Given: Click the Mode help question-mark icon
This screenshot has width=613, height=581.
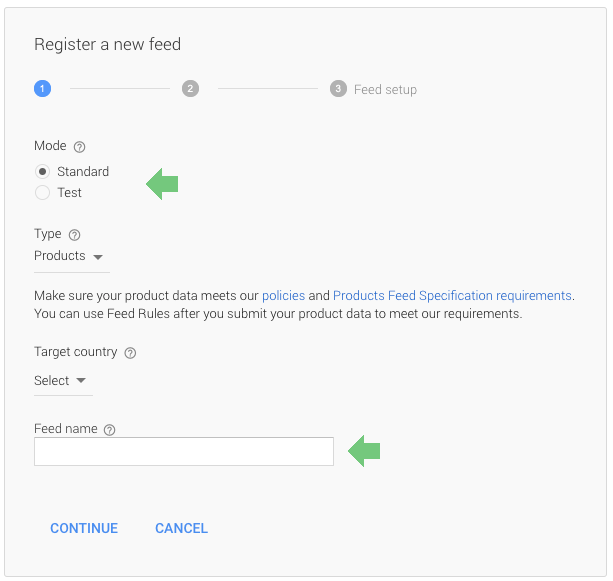Looking at the screenshot, I should 80,147.
